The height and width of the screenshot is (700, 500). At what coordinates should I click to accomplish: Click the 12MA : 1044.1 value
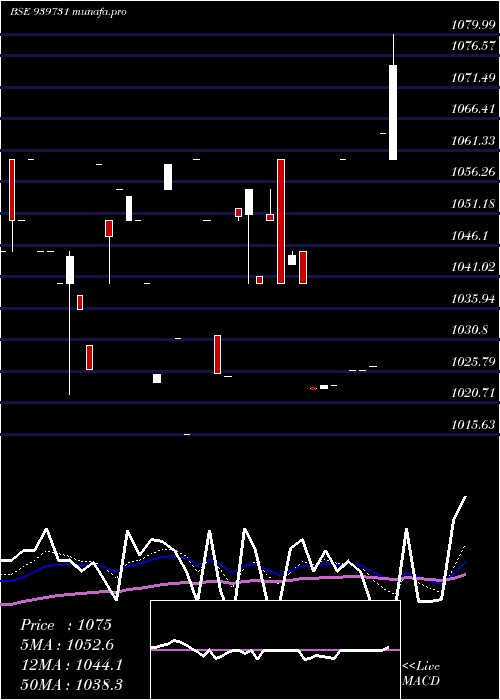(72, 665)
